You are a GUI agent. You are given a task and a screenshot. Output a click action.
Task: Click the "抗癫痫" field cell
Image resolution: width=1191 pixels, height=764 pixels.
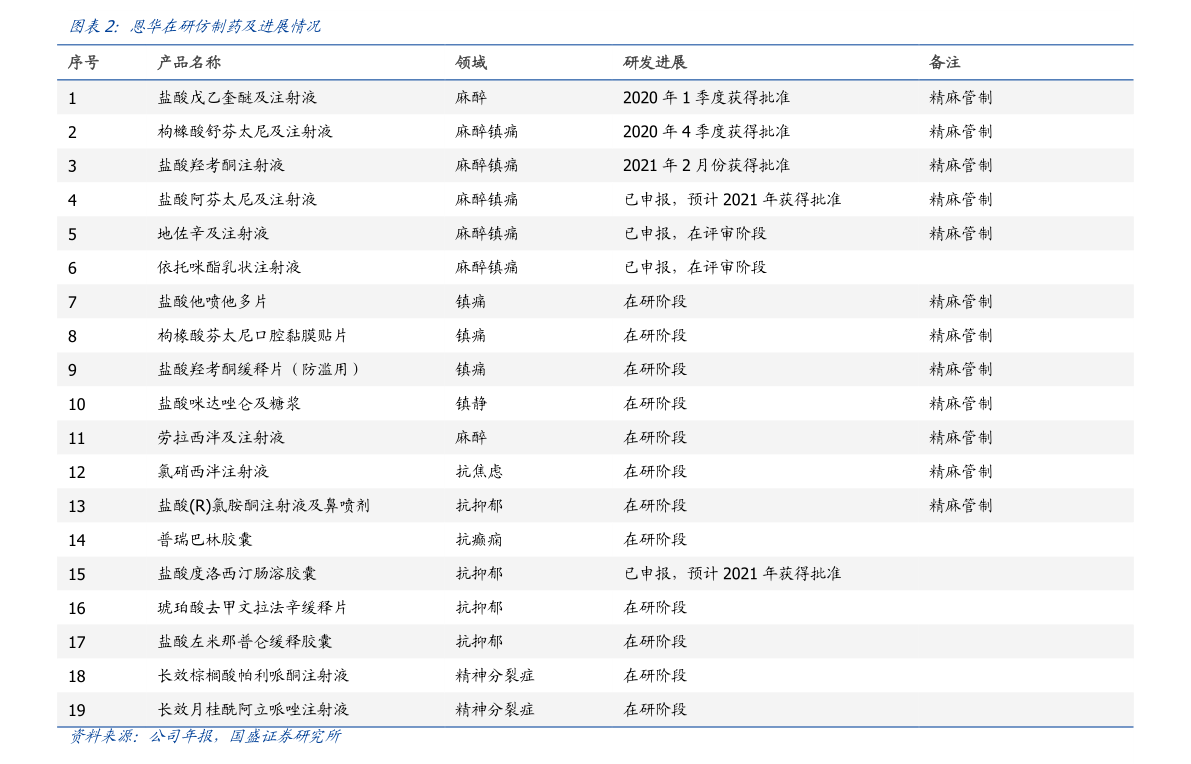pos(479,540)
